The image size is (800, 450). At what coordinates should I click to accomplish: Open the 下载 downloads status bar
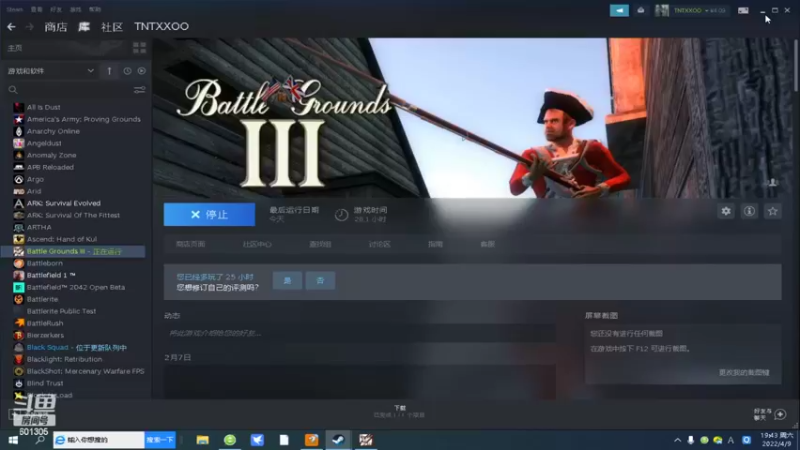click(x=399, y=412)
